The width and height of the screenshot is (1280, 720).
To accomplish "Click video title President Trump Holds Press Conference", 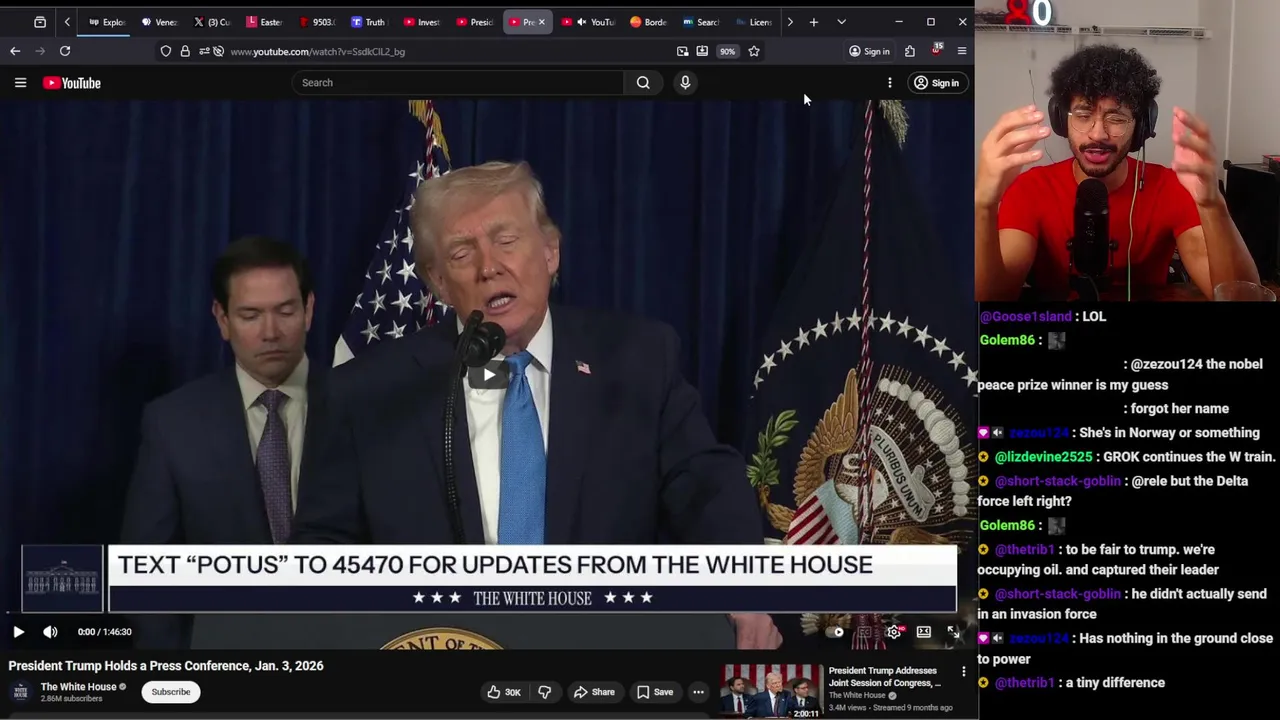I will [x=166, y=666].
